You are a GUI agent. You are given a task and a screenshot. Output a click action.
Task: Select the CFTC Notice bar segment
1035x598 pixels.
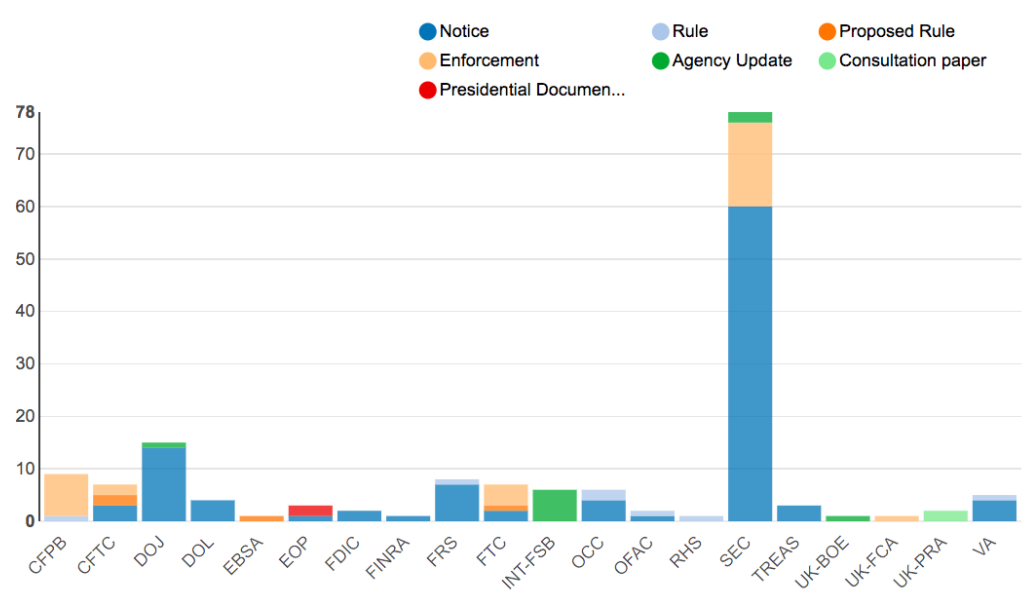pyautogui.click(x=115, y=514)
